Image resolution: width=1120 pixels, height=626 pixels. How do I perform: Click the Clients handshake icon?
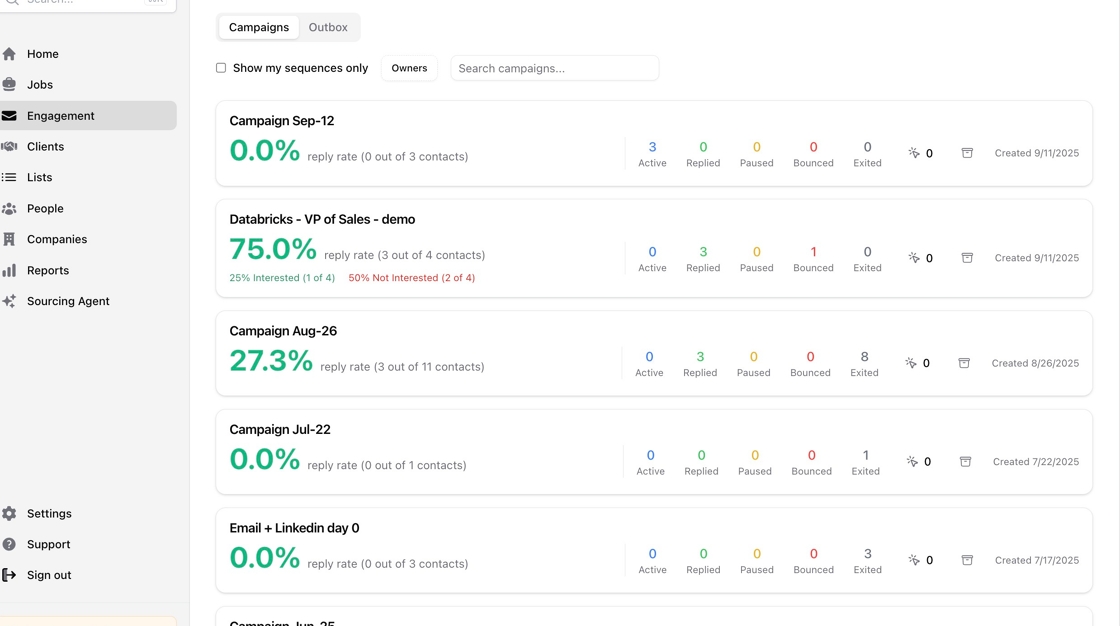pos(10,147)
